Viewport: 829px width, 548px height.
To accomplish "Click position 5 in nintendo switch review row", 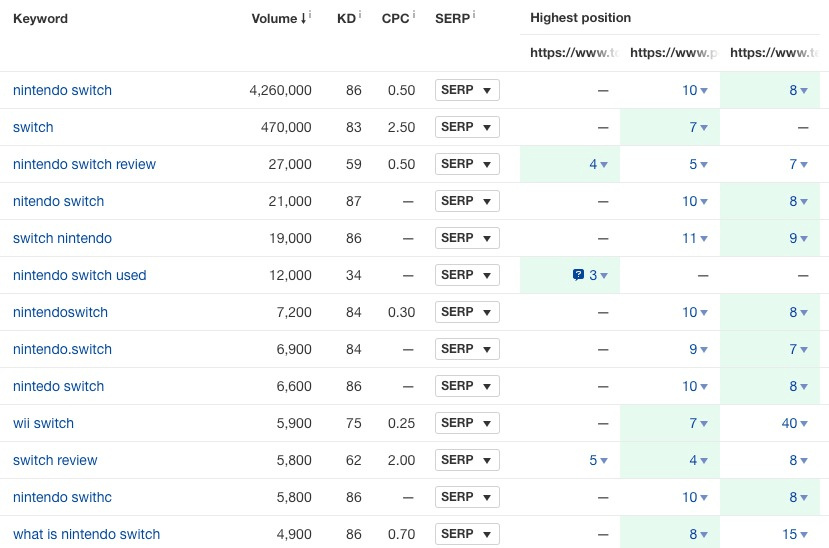I will point(698,164).
